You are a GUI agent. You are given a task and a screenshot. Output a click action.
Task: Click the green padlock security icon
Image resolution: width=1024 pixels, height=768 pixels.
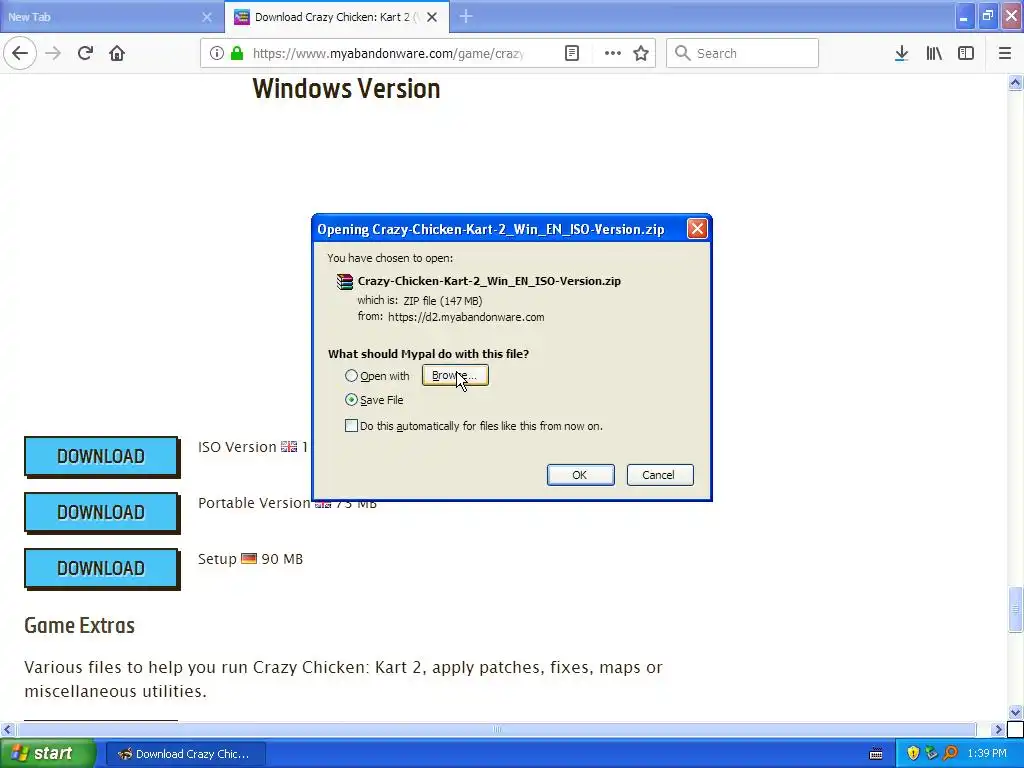(236, 53)
